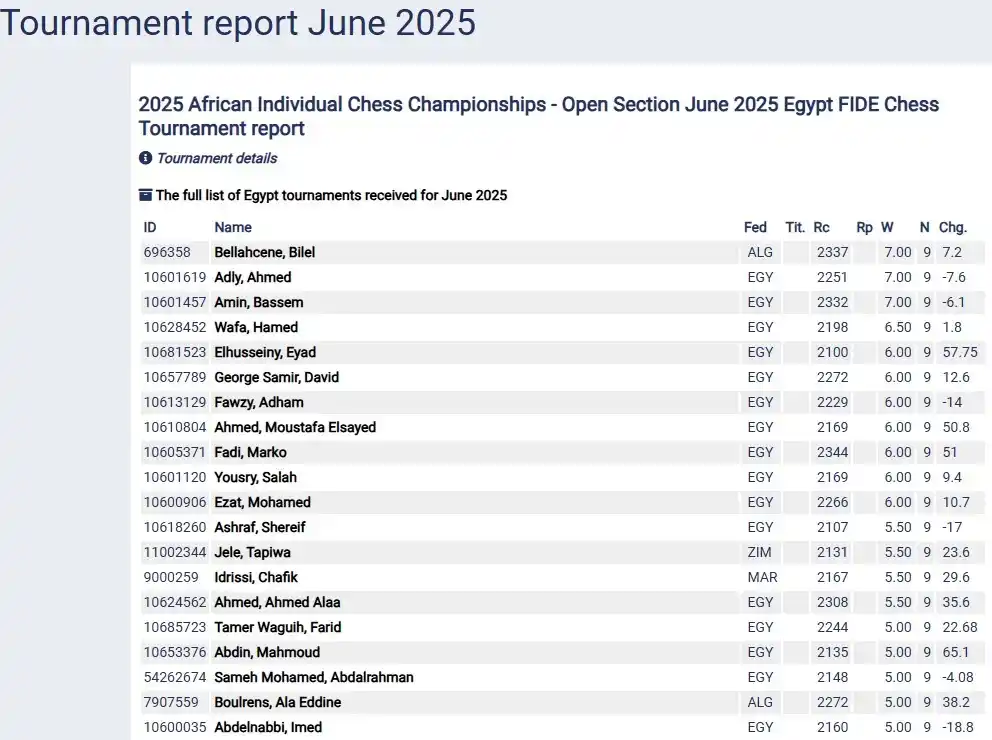Open player Elhusseiny, Eyad
Image resolution: width=992 pixels, height=740 pixels.
(265, 352)
